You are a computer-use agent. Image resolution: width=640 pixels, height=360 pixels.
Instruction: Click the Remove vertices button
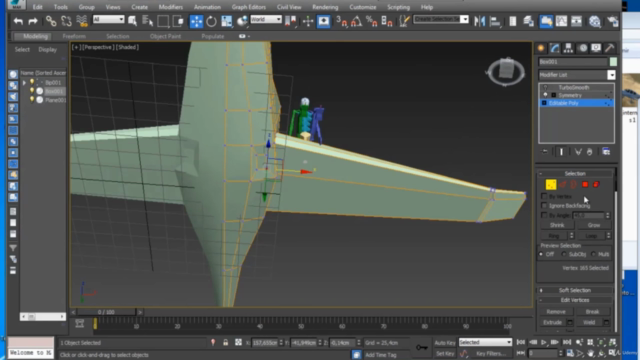click(x=556, y=312)
